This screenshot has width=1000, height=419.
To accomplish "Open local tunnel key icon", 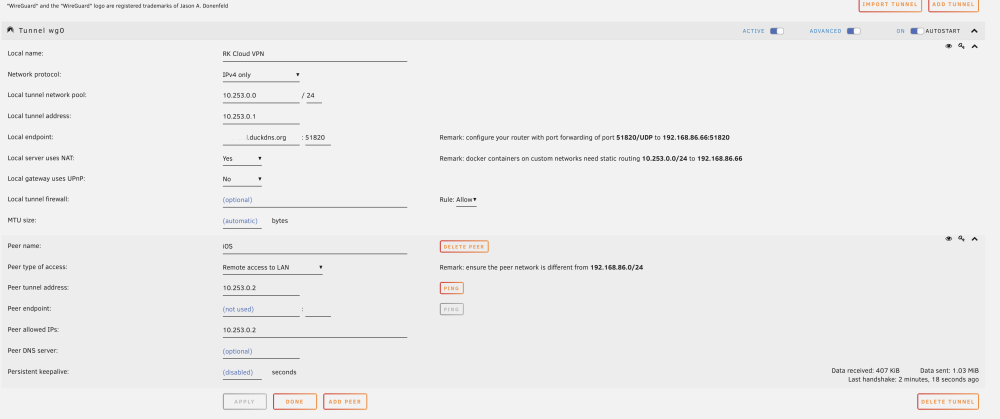I will (961, 46).
